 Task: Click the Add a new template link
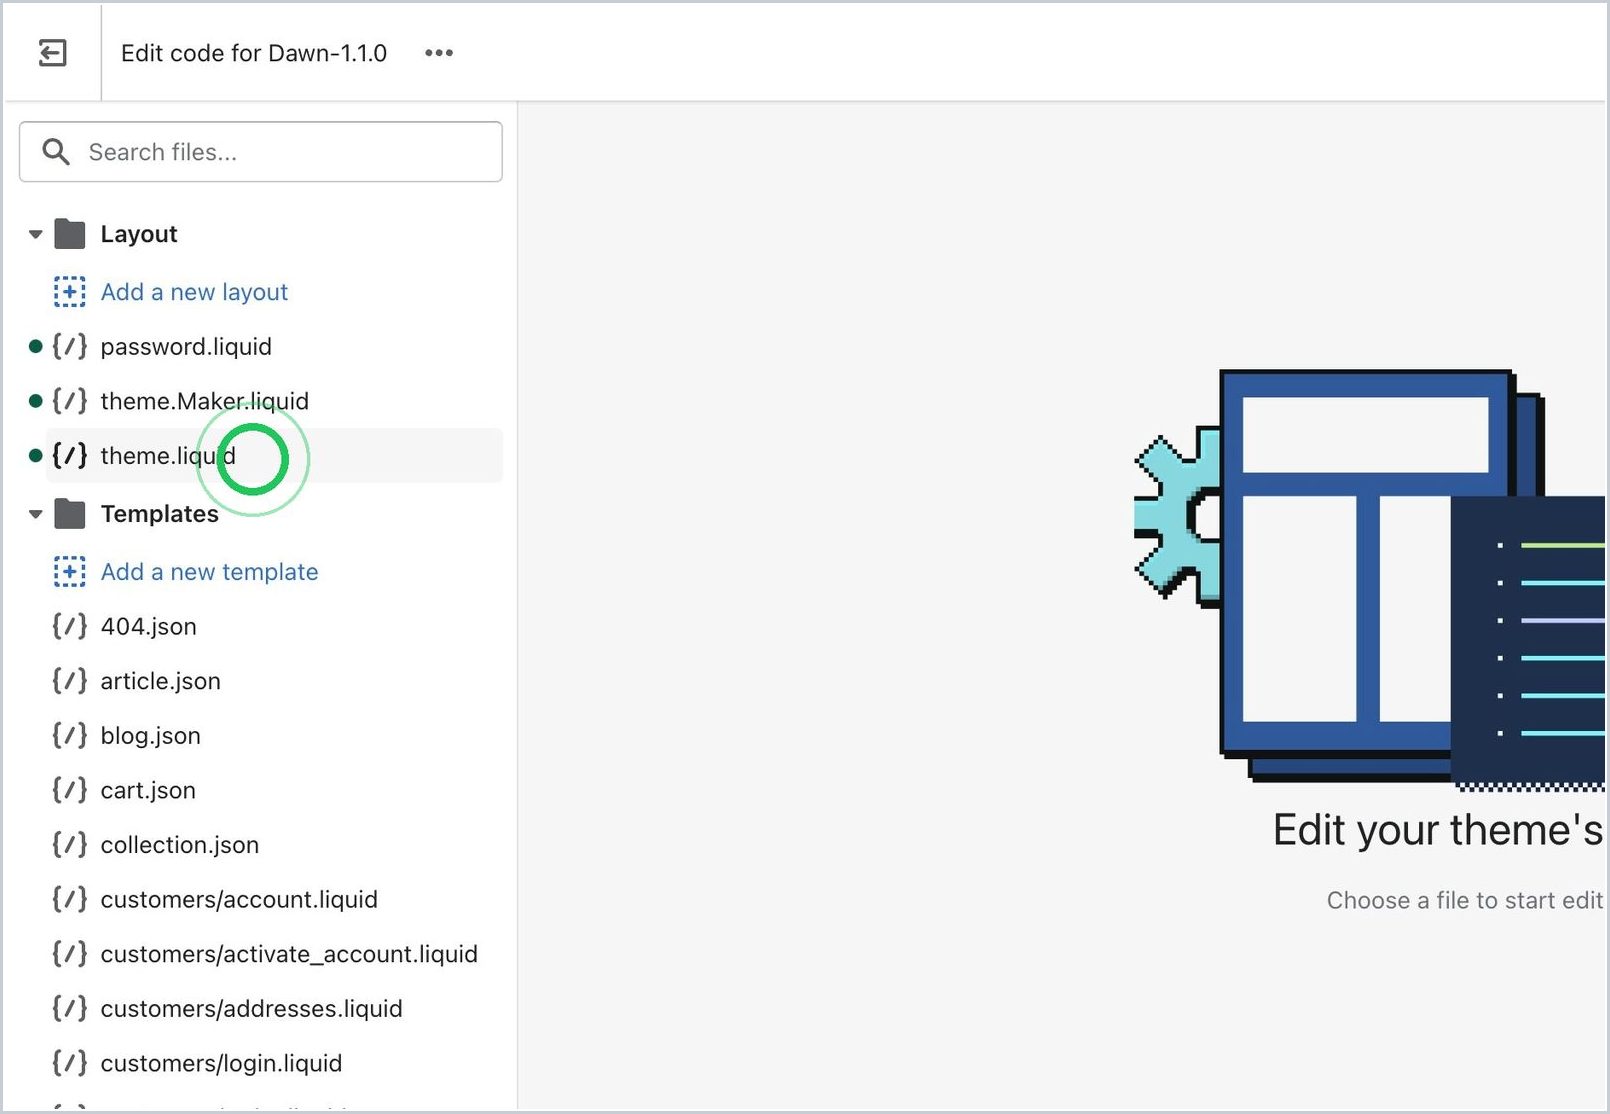pos(210,572)
